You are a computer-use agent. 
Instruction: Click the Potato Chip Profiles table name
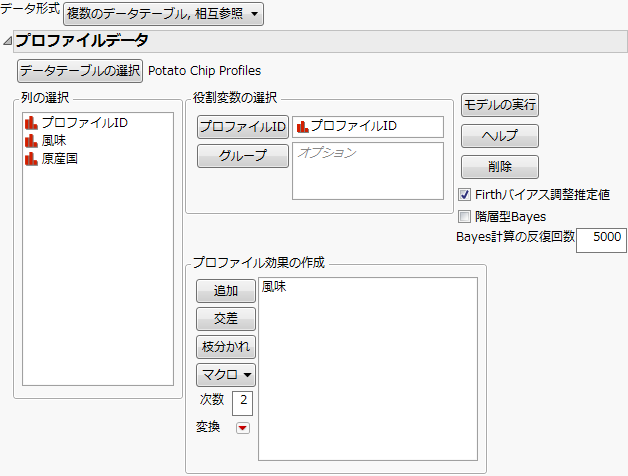coord(204,71)
